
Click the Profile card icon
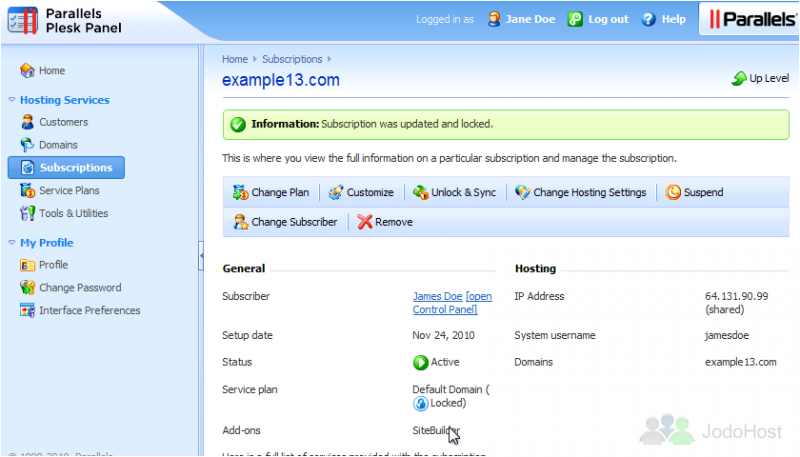tap(27, 265)
